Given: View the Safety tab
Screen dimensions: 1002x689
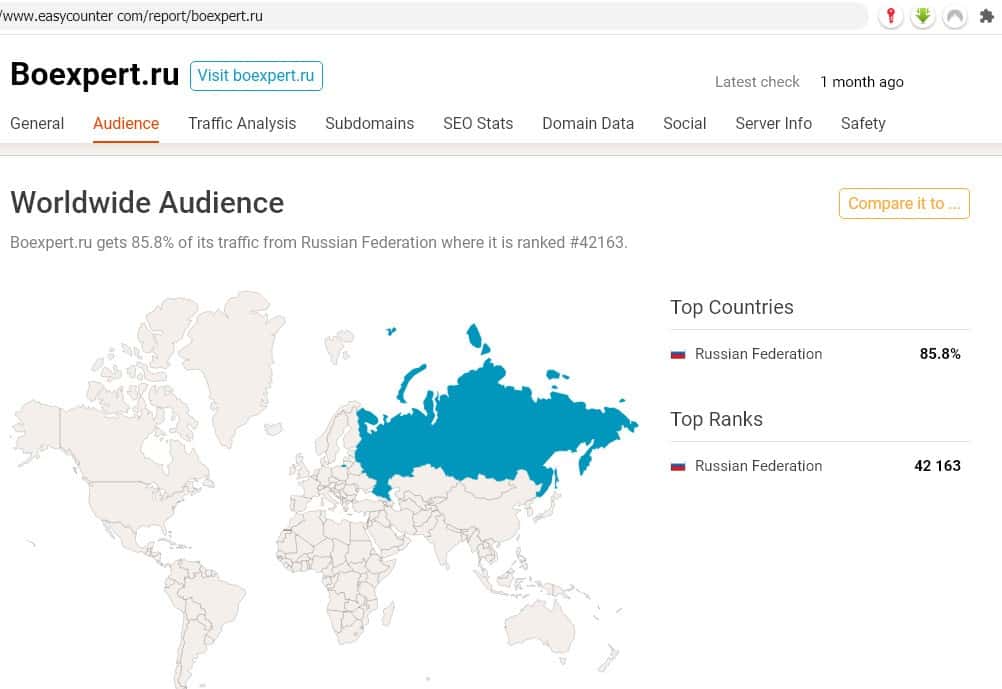Looking at the screenshot, I should click(x=863, y=124).
